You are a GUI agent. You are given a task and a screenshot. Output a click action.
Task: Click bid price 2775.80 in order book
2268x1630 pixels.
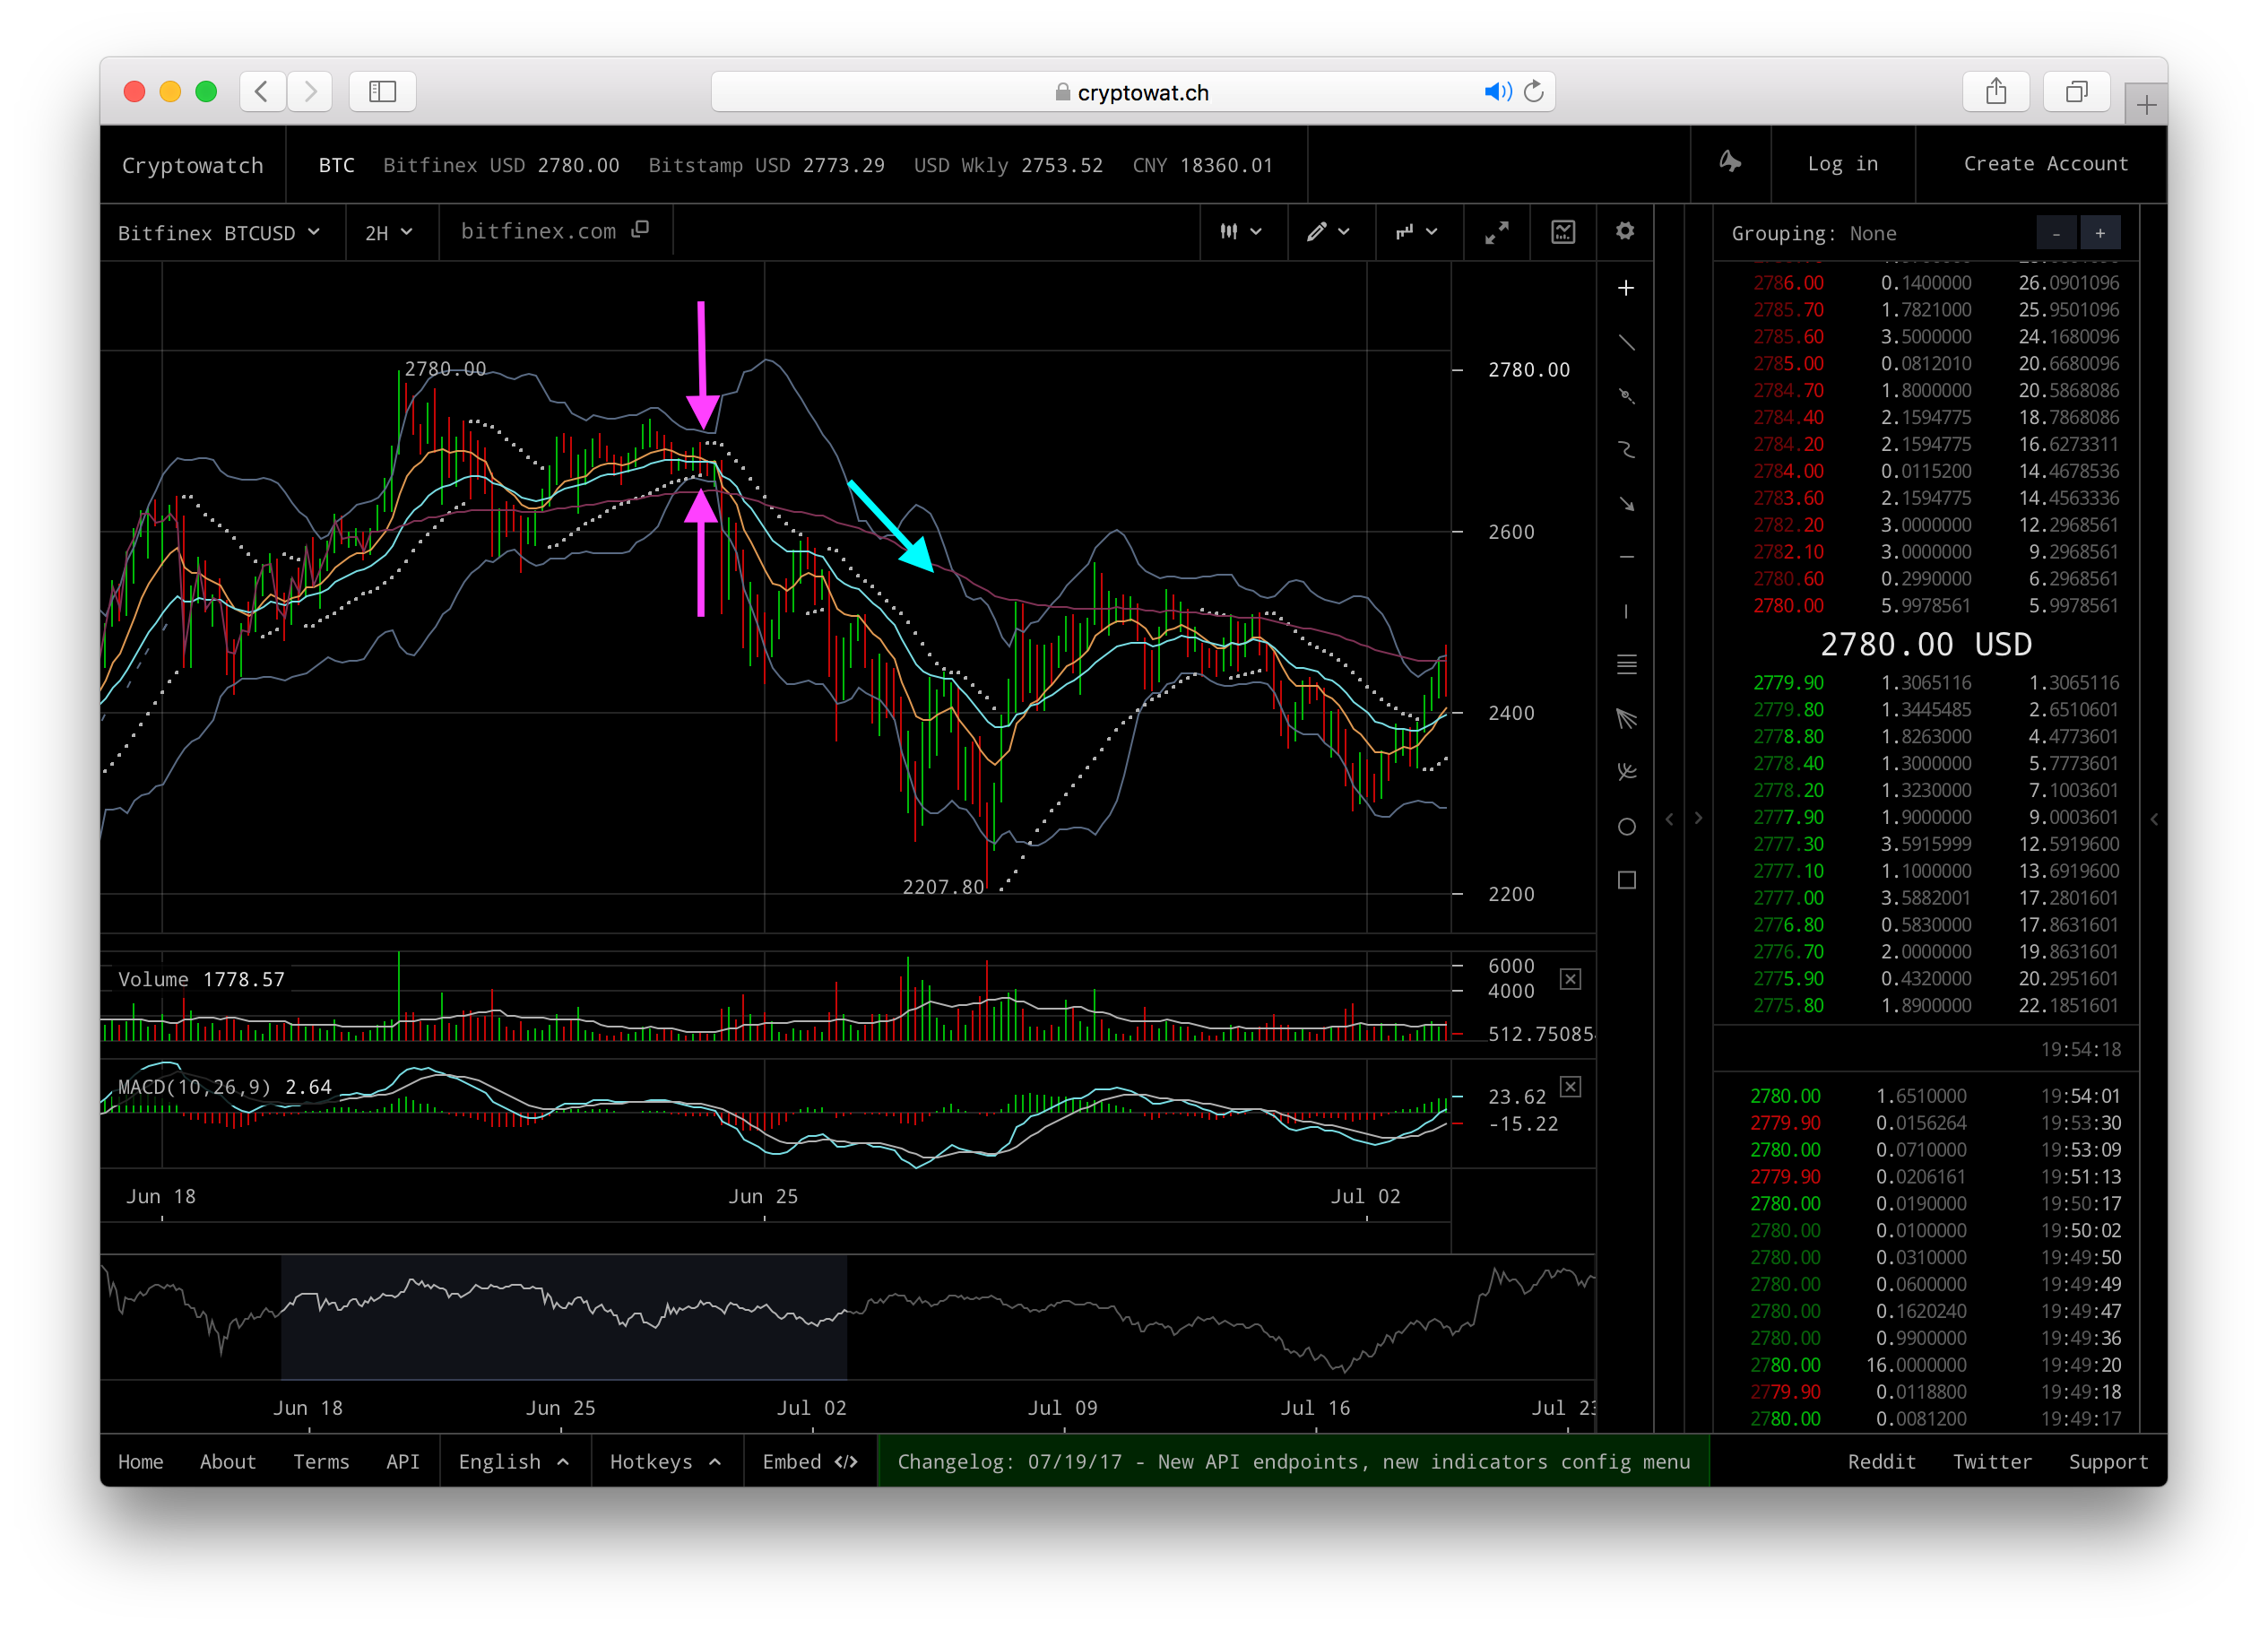point(1788,1005)
